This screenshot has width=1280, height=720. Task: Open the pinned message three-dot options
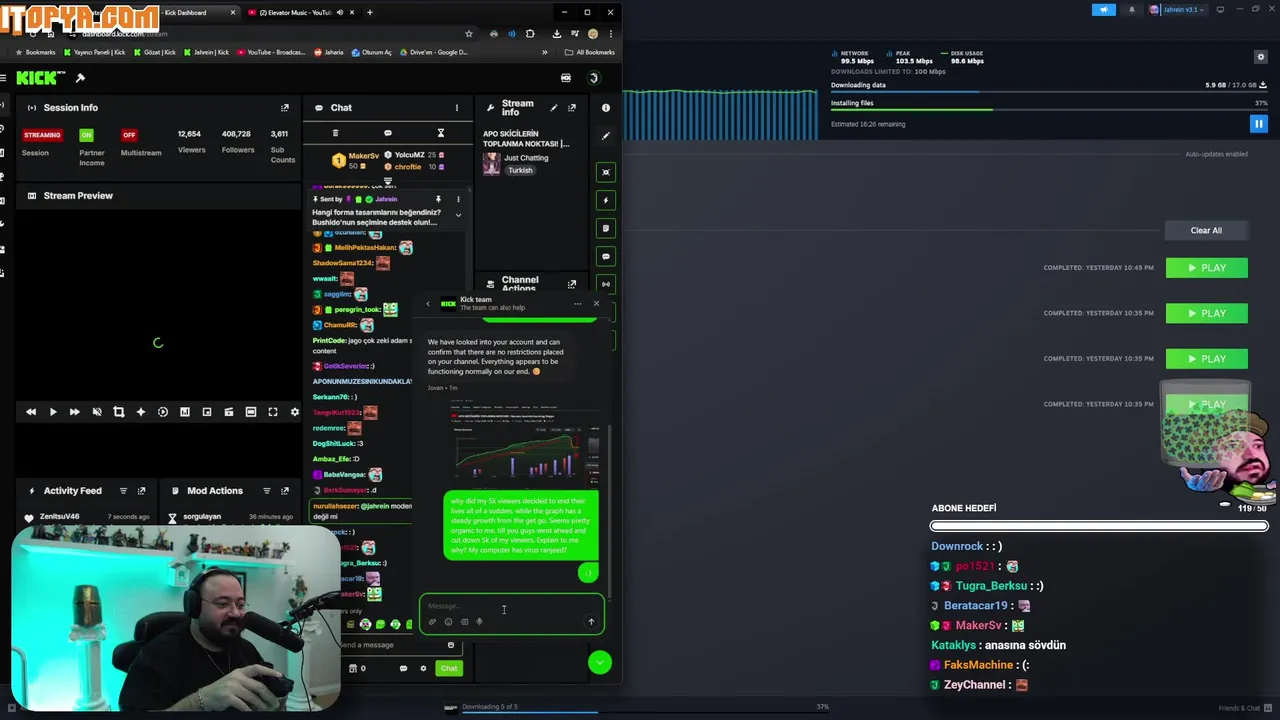click(x=458, y=199)
